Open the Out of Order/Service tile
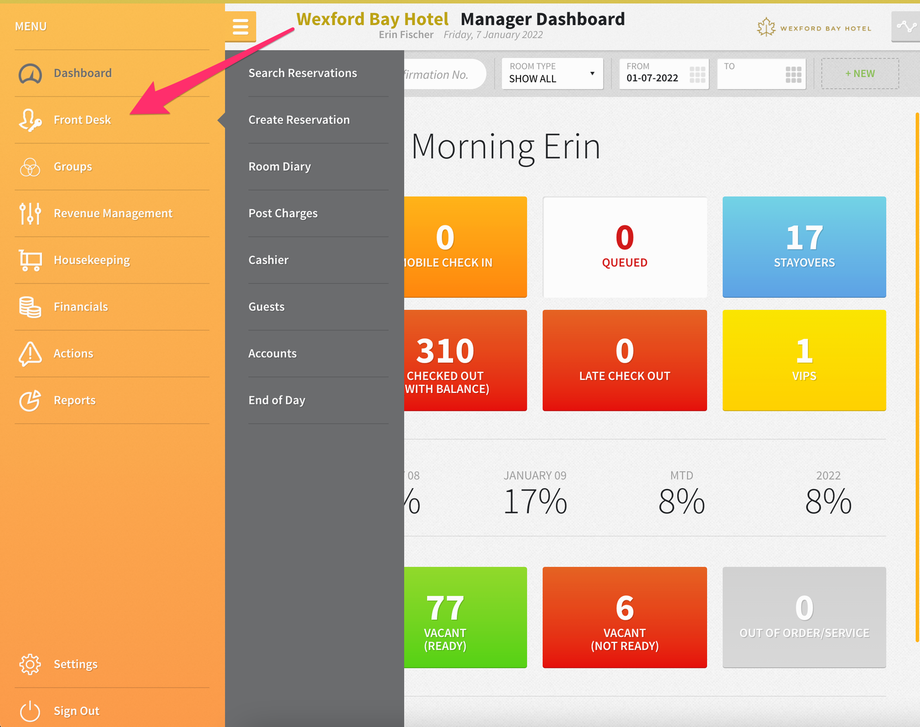The height and width of the screenshot is (727, 920). pos(804,617)
